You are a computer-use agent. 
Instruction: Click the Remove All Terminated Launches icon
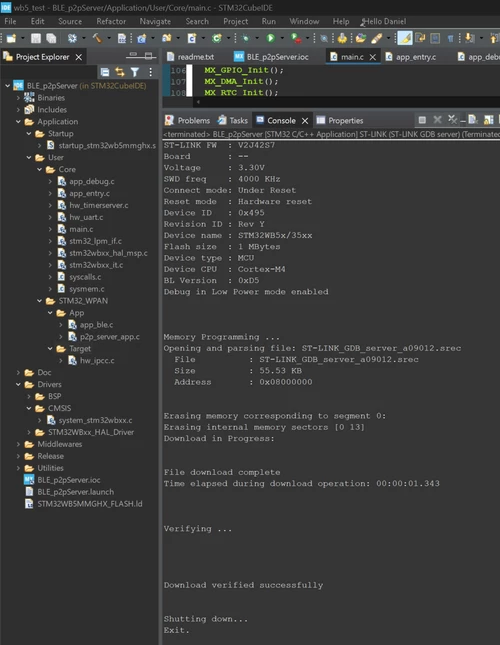tap(452, 120)
